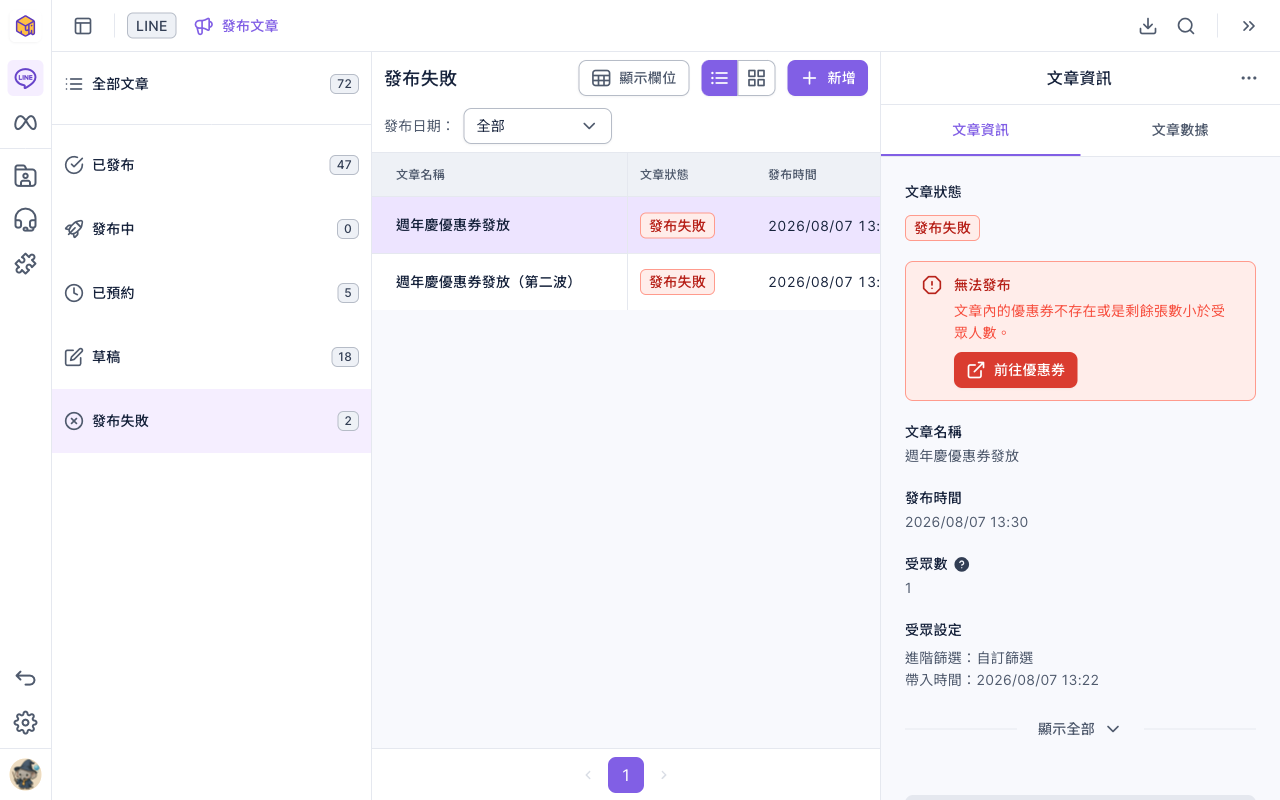Click the 2026/08/07 13:30 publish time in details

pos(966,522)
